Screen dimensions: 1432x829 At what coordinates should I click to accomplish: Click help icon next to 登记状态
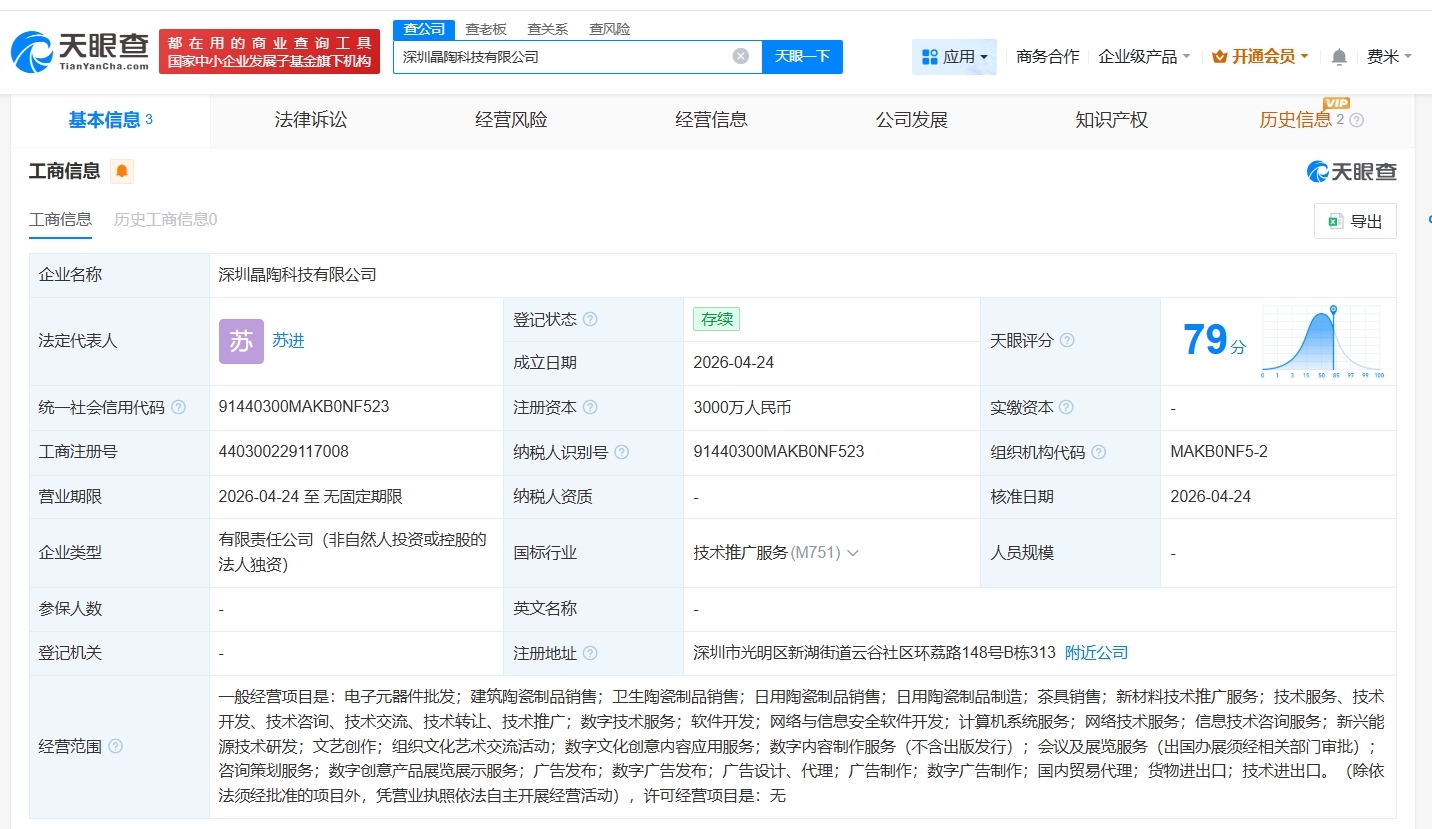click(x=590, y=319)
